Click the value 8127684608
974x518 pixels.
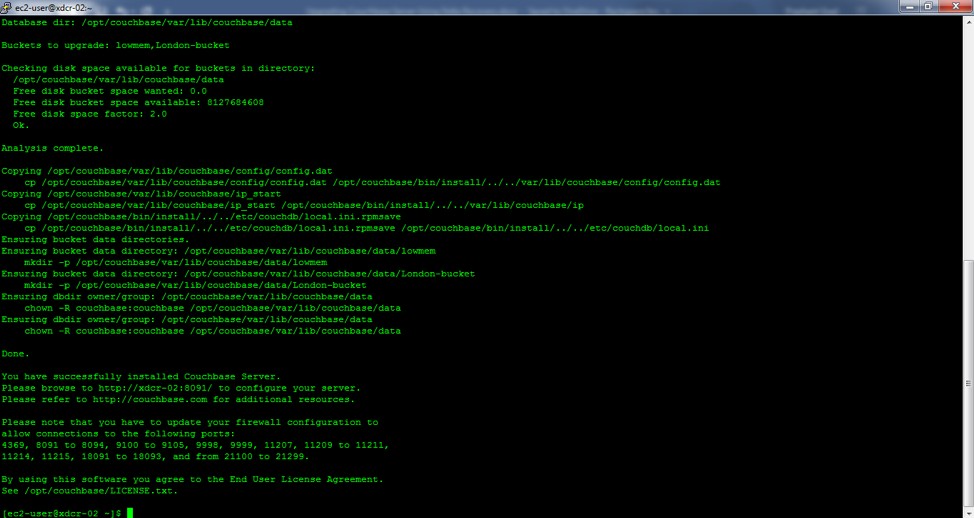(x=235, y=102)
